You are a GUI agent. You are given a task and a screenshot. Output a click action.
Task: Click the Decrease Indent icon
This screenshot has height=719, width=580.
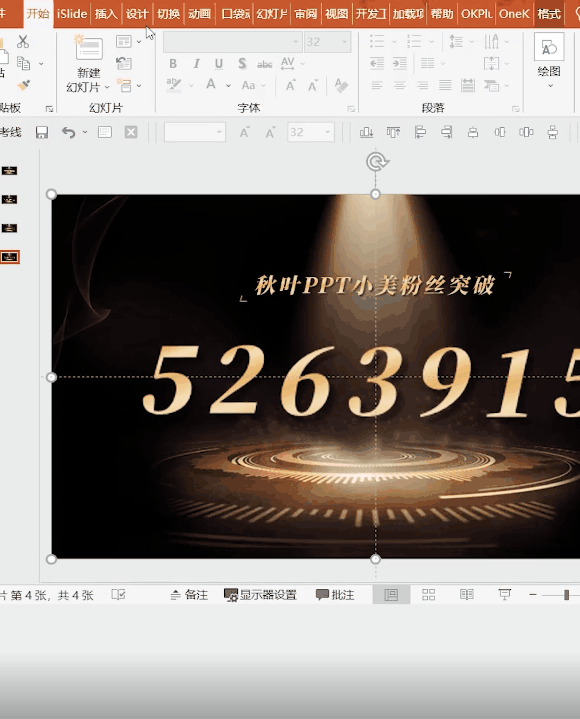[377, 63]
